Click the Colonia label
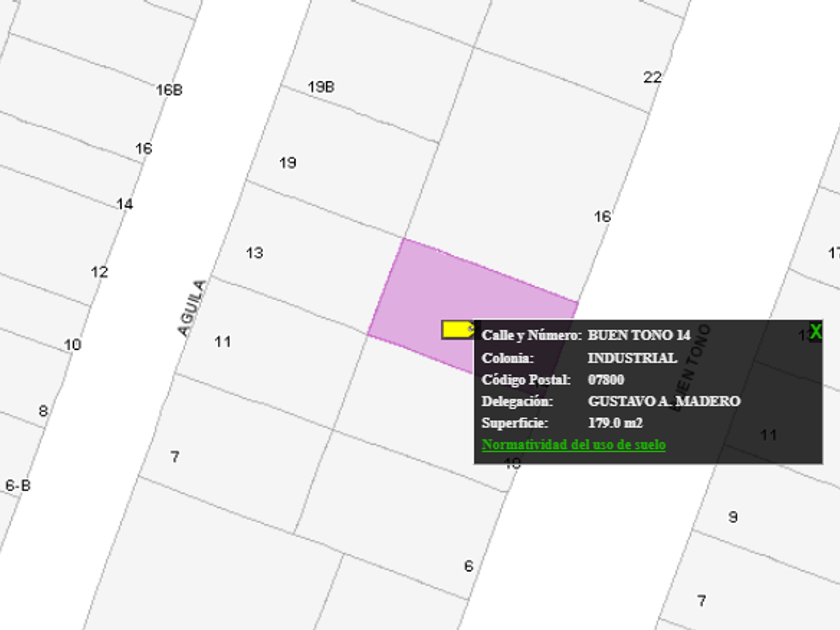Viewport: 840px width, 630px height. pyautogui.click(x=508, y=358)
